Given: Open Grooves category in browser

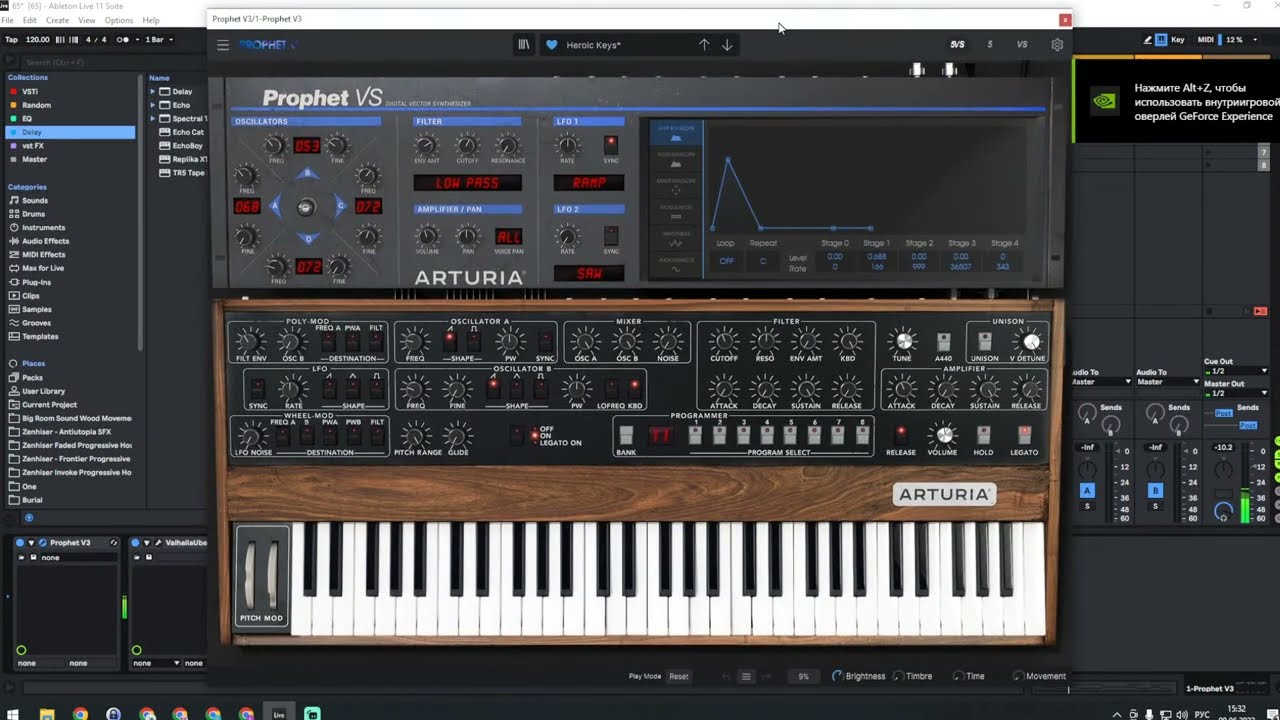Looking at the screenshot, I should [x=37, y=323].
